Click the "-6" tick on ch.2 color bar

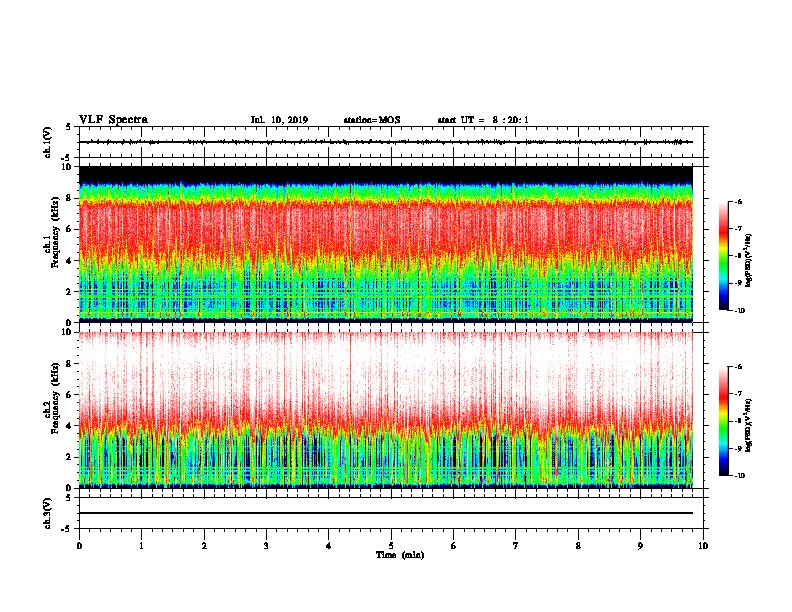[x=739, y=367]
